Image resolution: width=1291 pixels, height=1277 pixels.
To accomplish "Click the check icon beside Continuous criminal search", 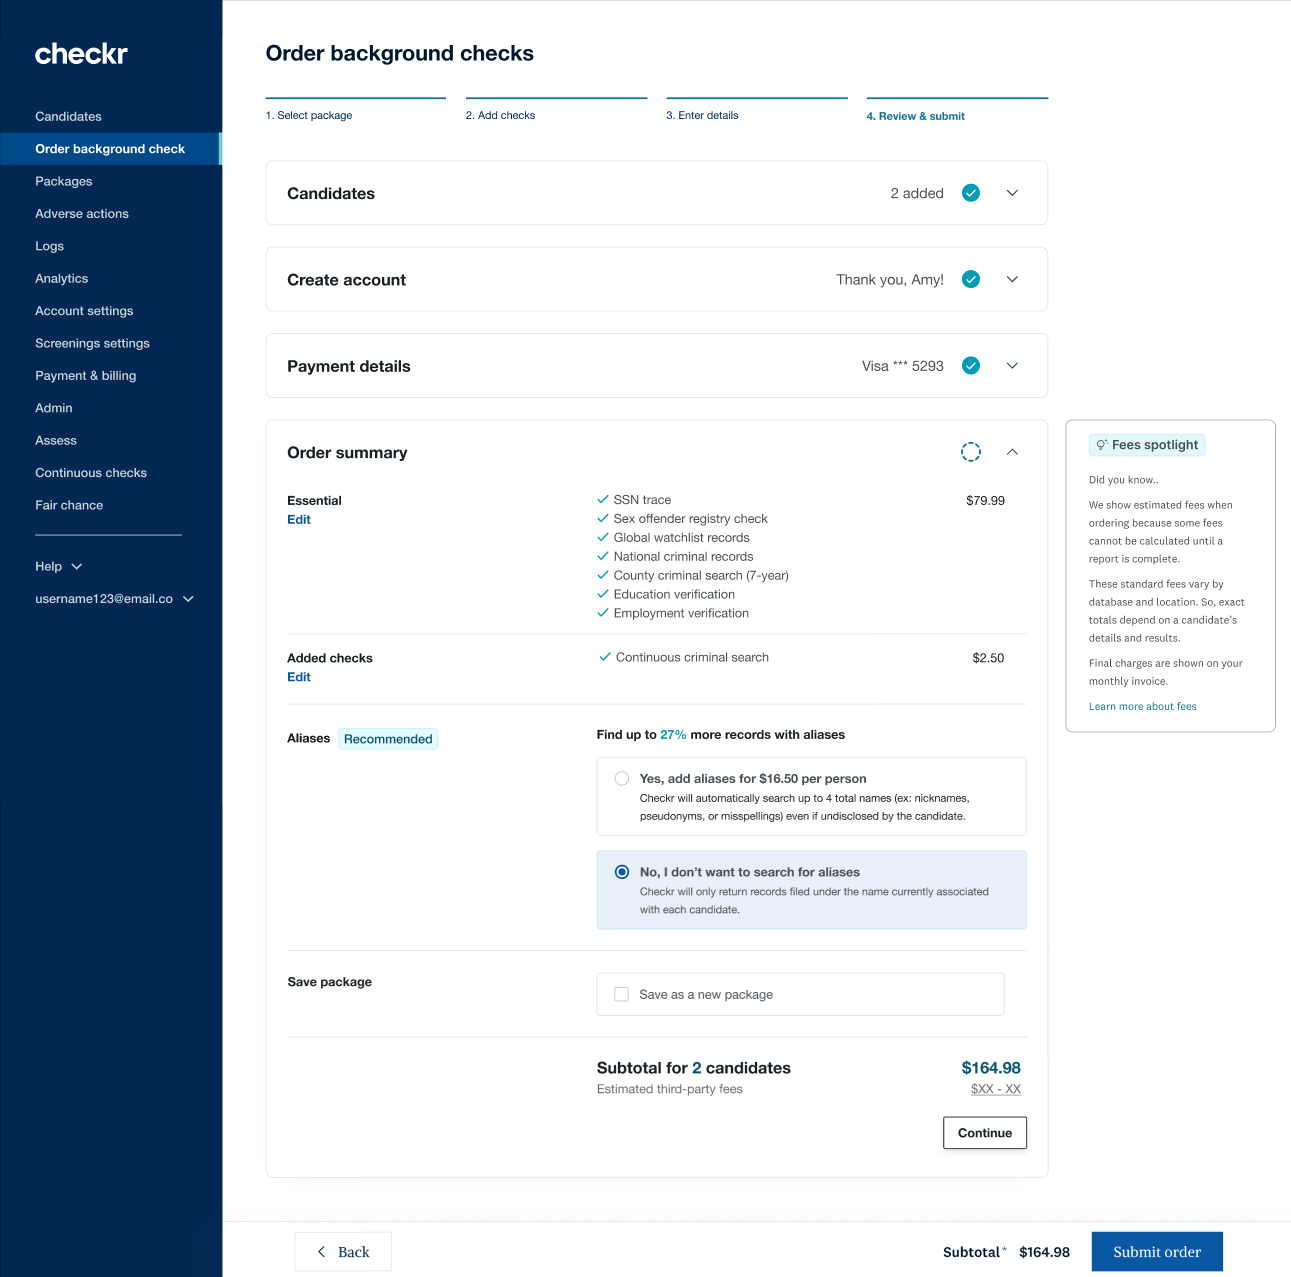I will click(x=605, y=657).
